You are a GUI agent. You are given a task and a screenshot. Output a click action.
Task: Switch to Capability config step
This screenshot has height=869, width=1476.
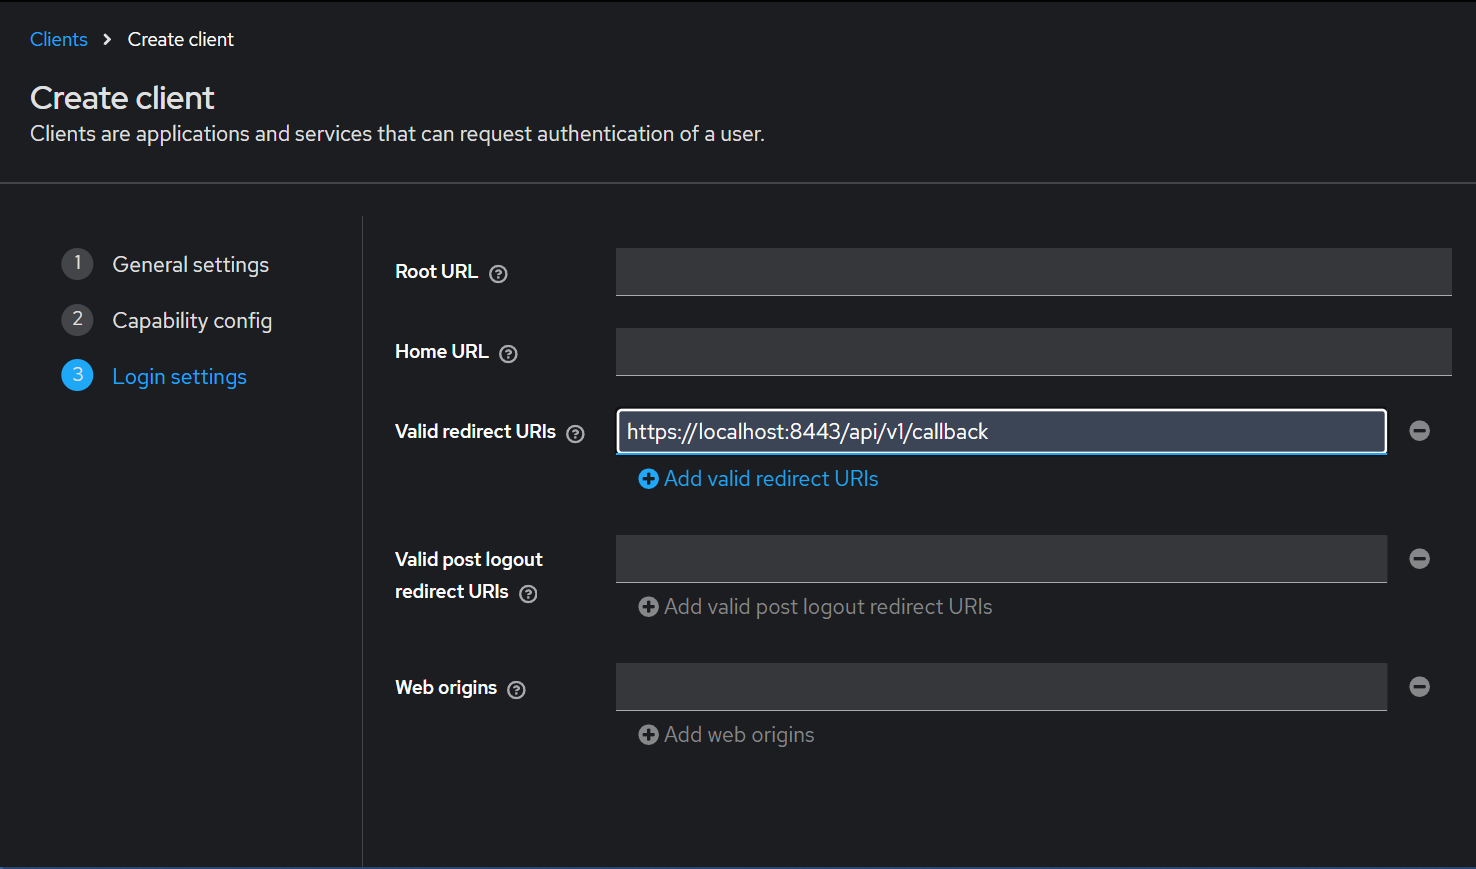pos(192,320)
